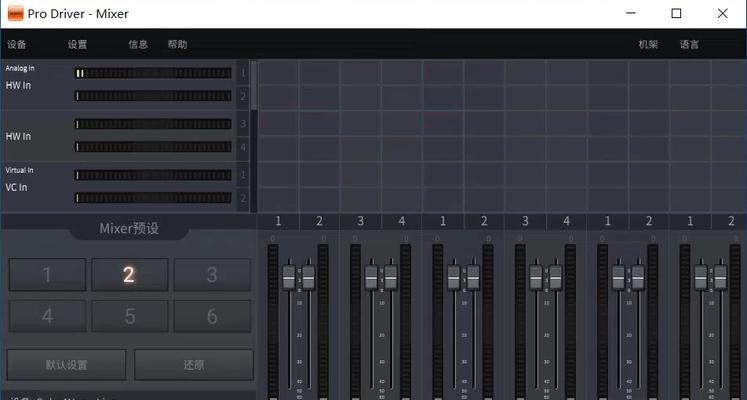747x400 pixels.
Task: Open the 设备 menu
Action: pyautogui.click(x=17, y=44)
